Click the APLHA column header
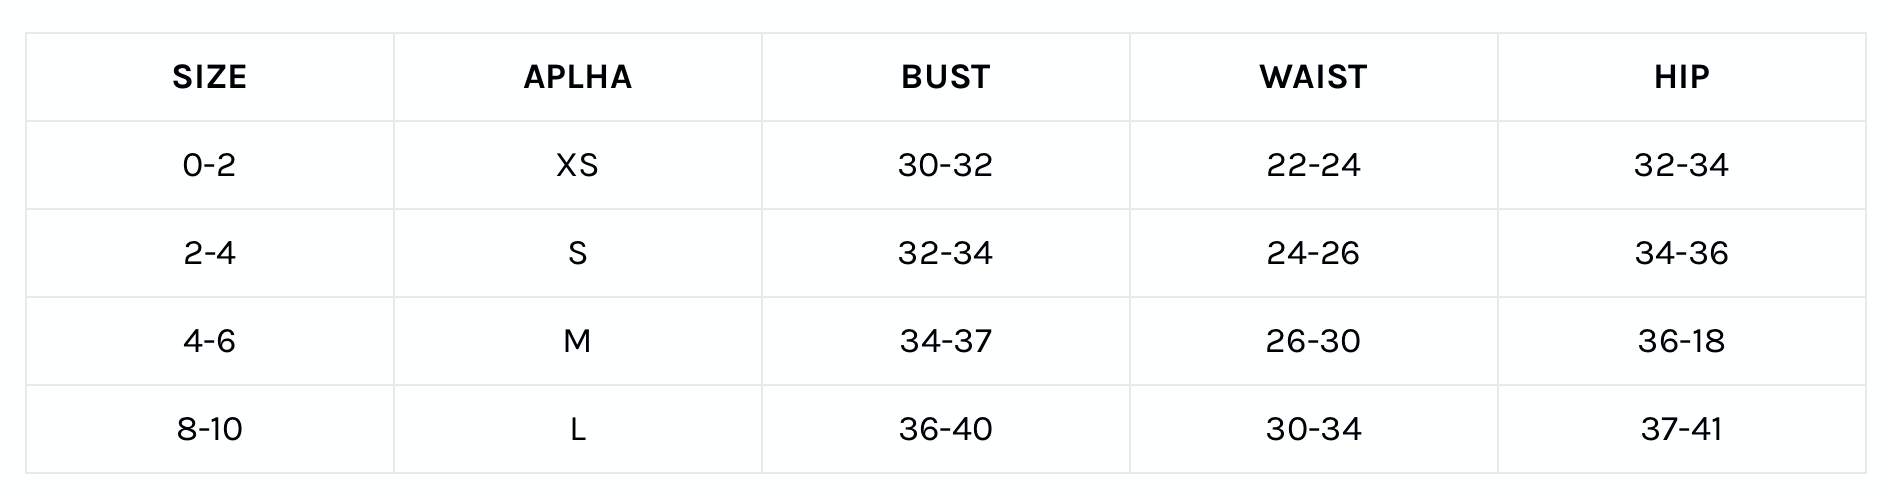The image size is (1893, 503). pos(577,77)
